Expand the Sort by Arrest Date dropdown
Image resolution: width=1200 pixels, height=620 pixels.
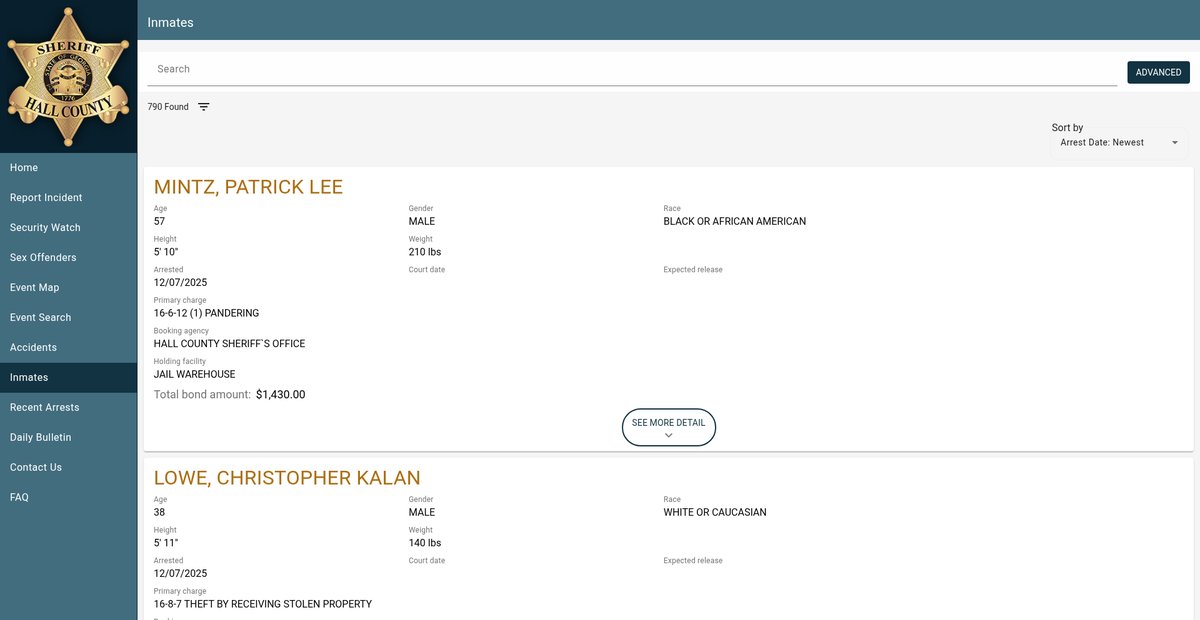(x=1119, y=143)
